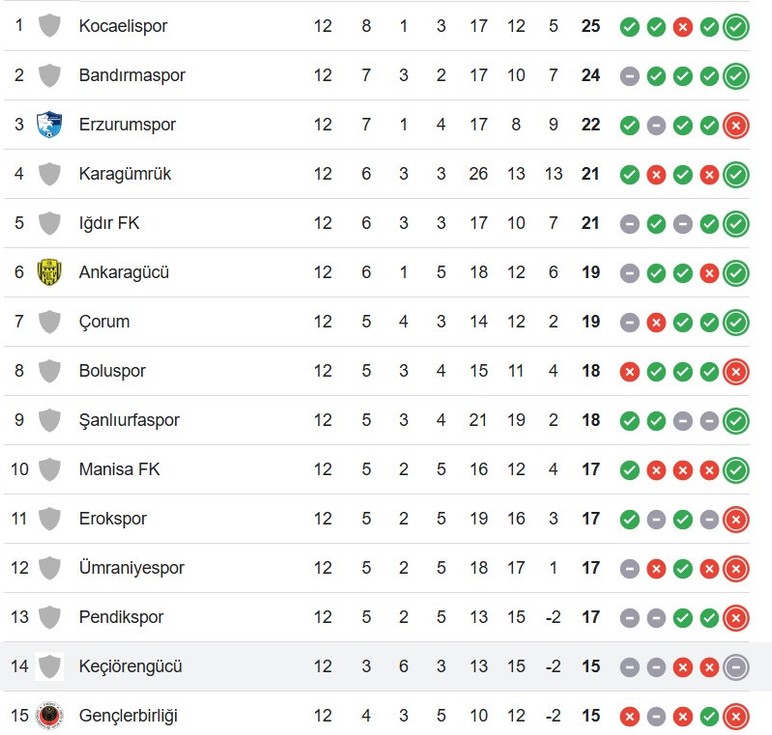The width and height of the screenshot is (772, 735).
Task: Click Boluspor's latest red loss icon
Action: tap(736, 371)
